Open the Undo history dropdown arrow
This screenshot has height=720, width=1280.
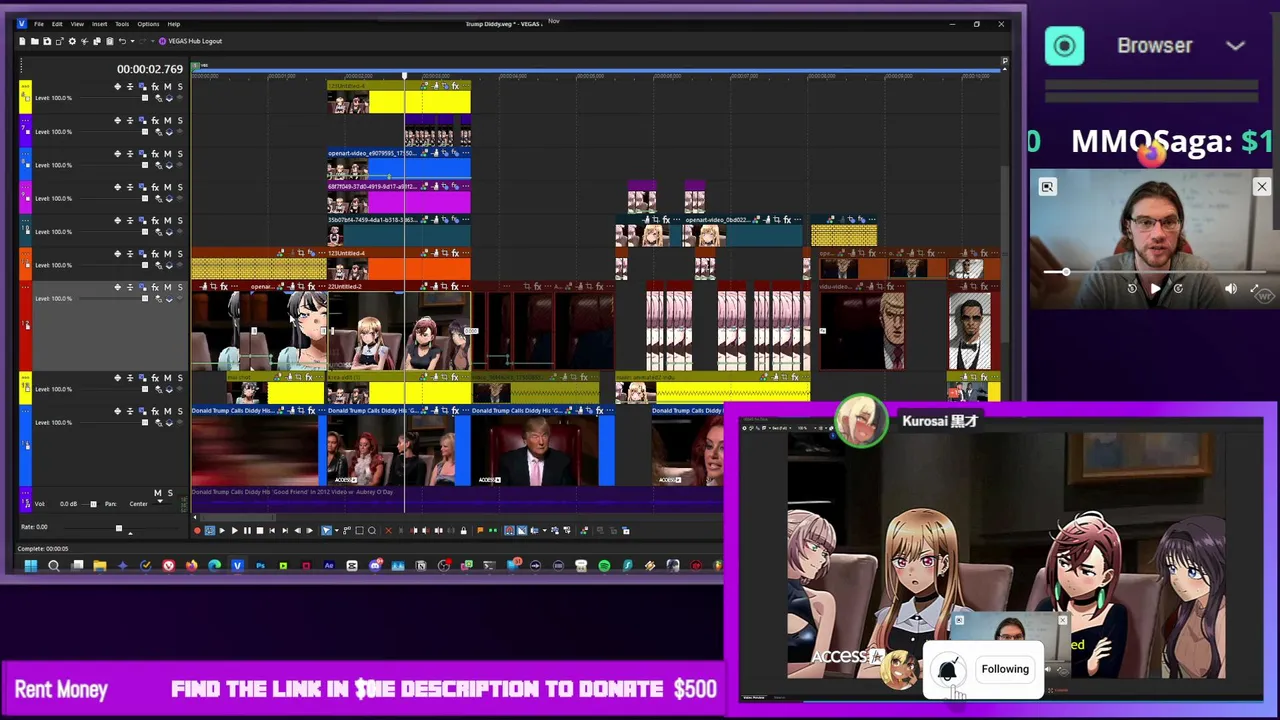133,41
